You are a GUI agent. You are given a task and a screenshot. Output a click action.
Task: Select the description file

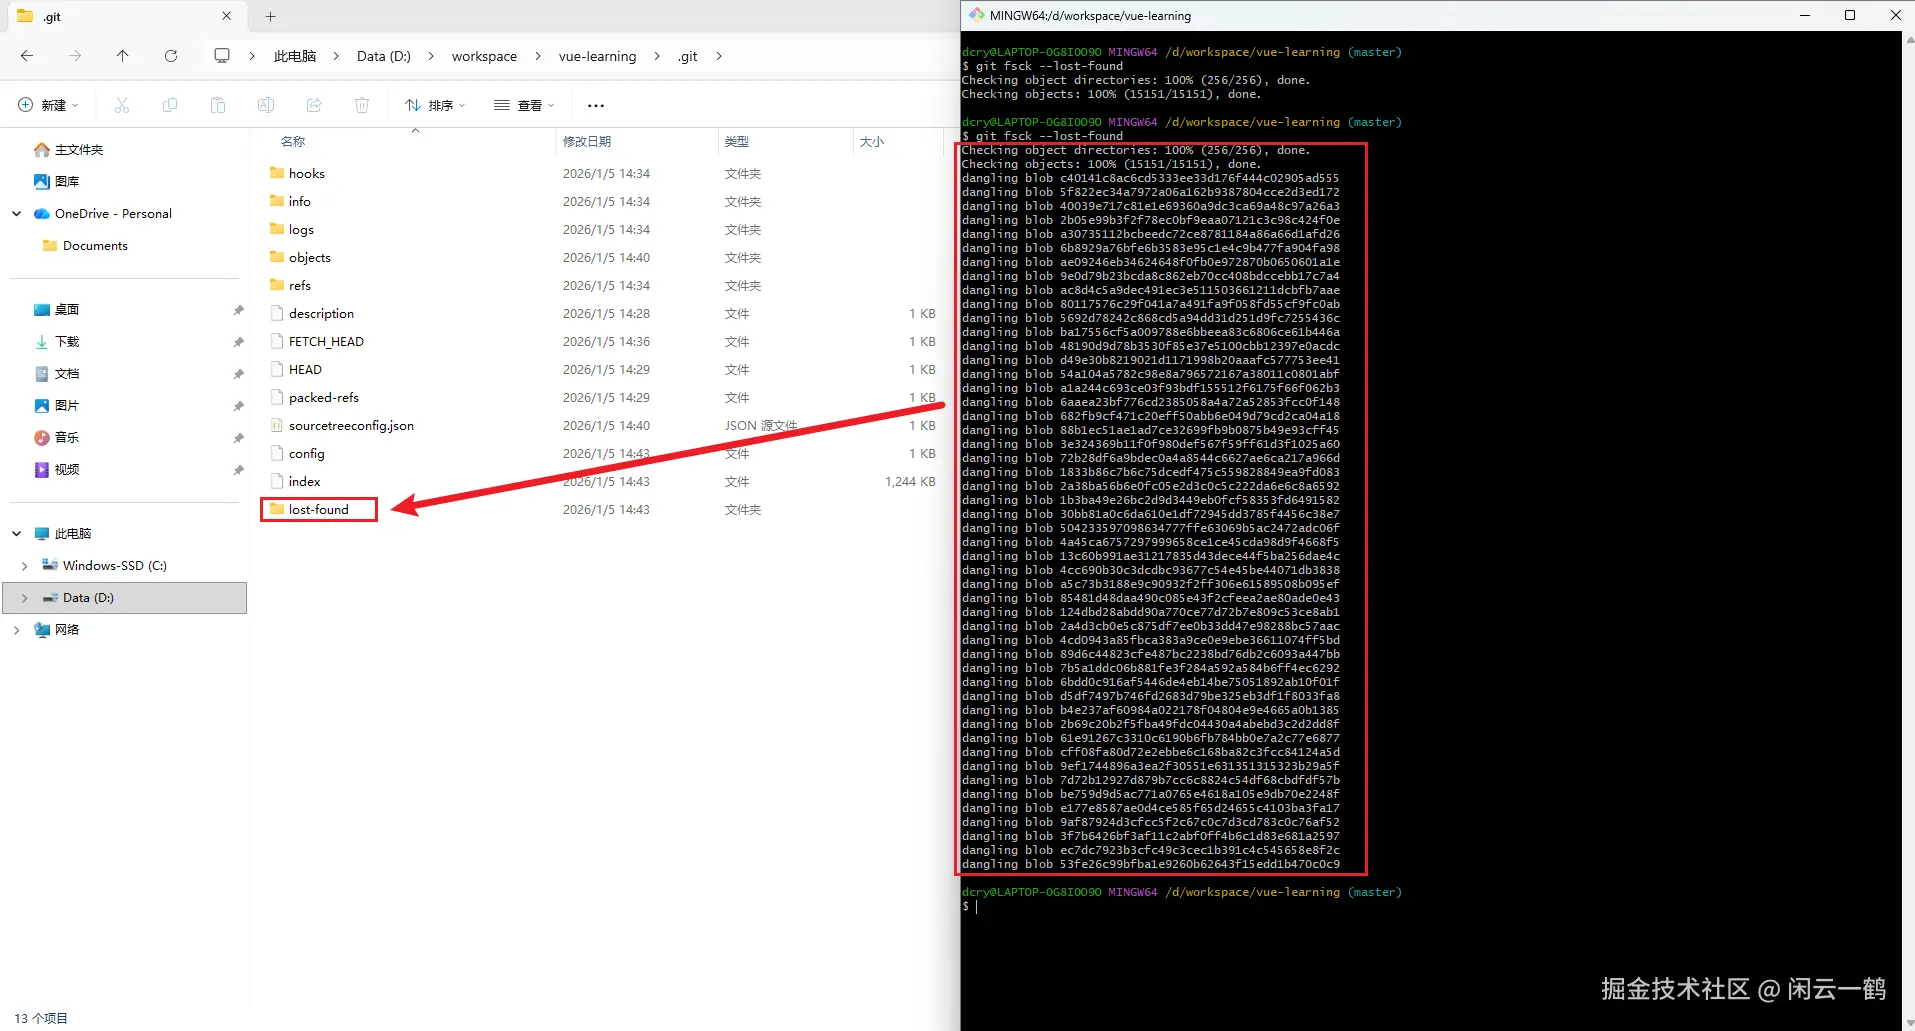point(321,313)
